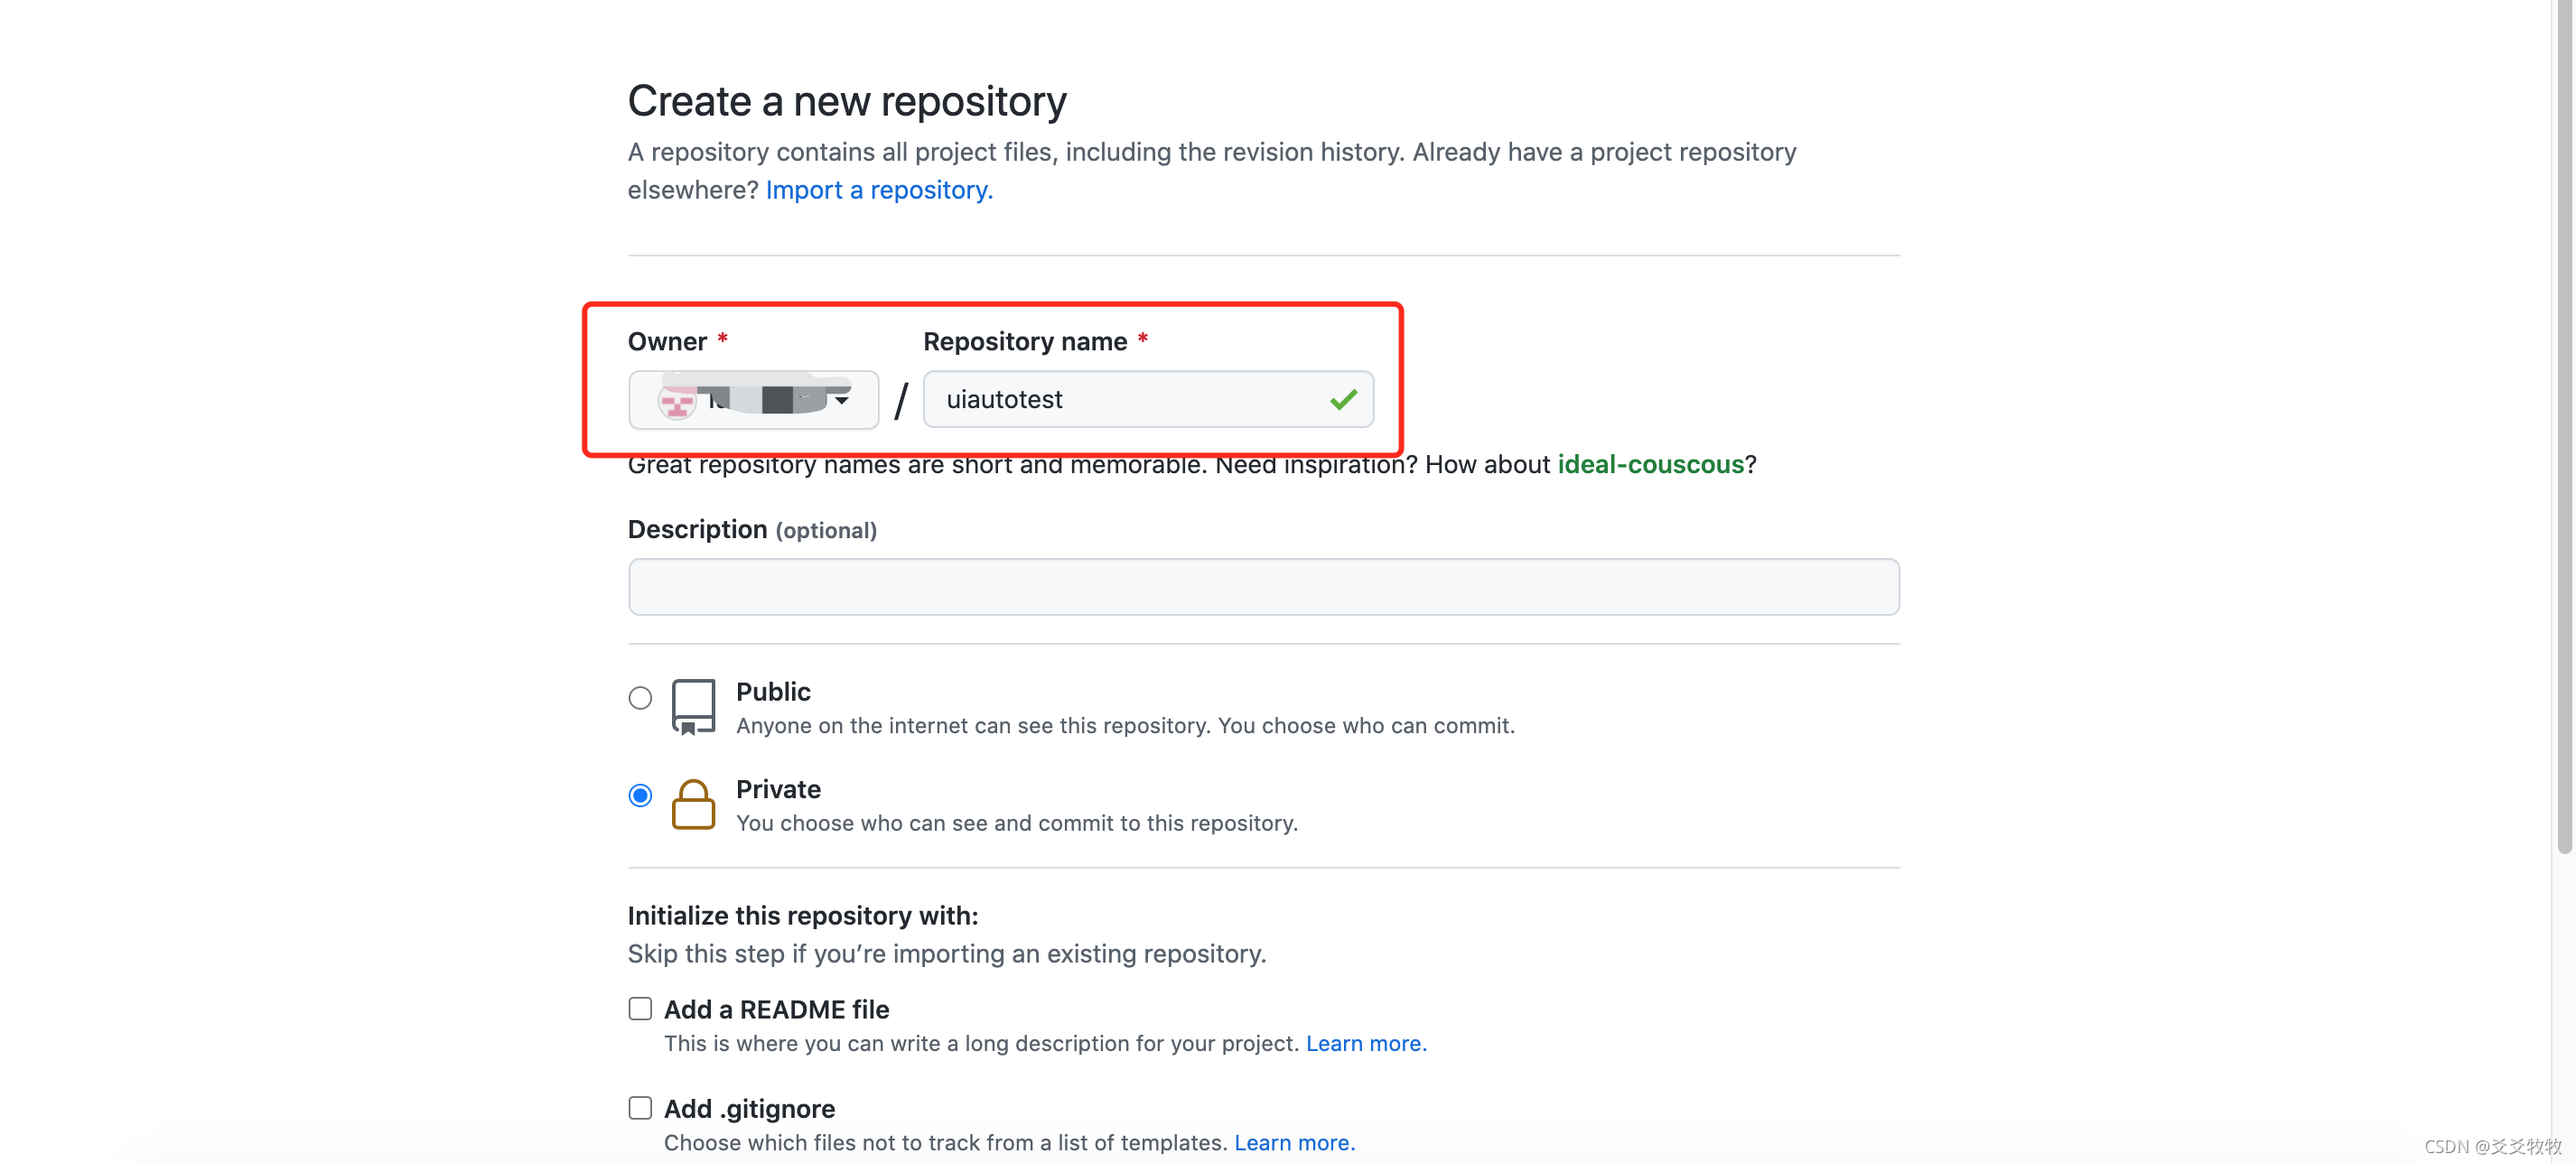Click the Initialize this repository with heading
The image size is (2576, 1163).
803,915
